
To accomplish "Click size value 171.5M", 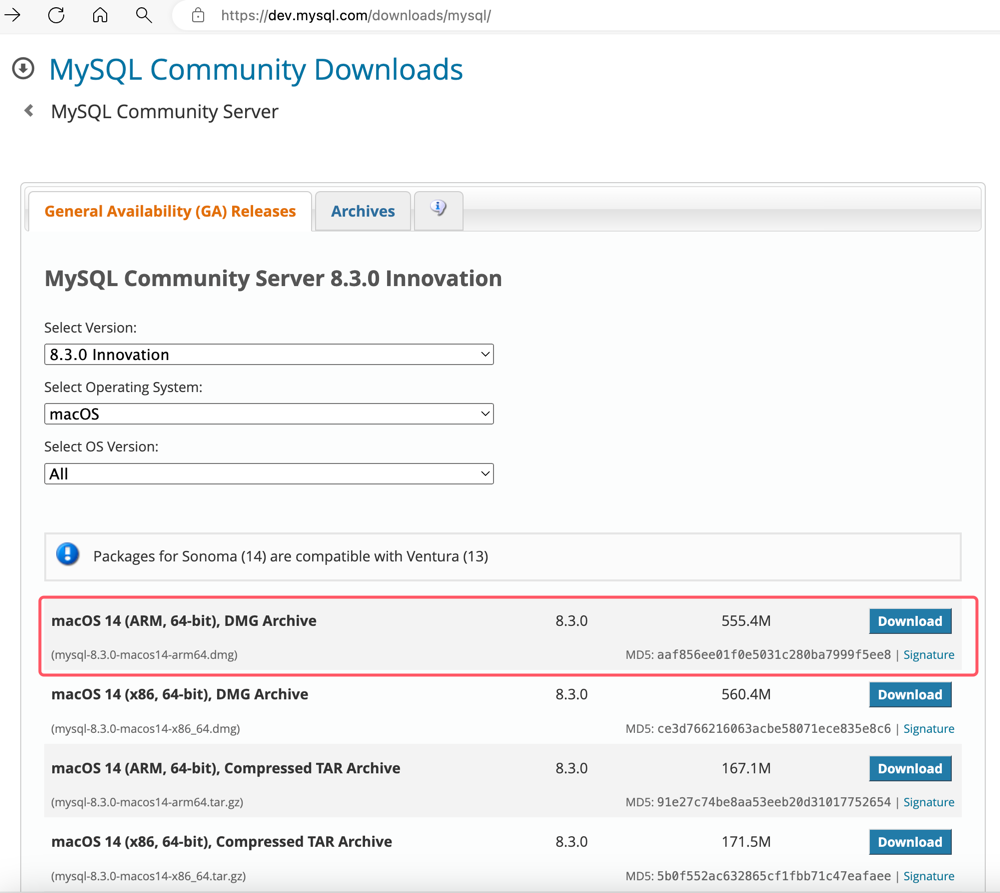I will (x=746, y=841).
